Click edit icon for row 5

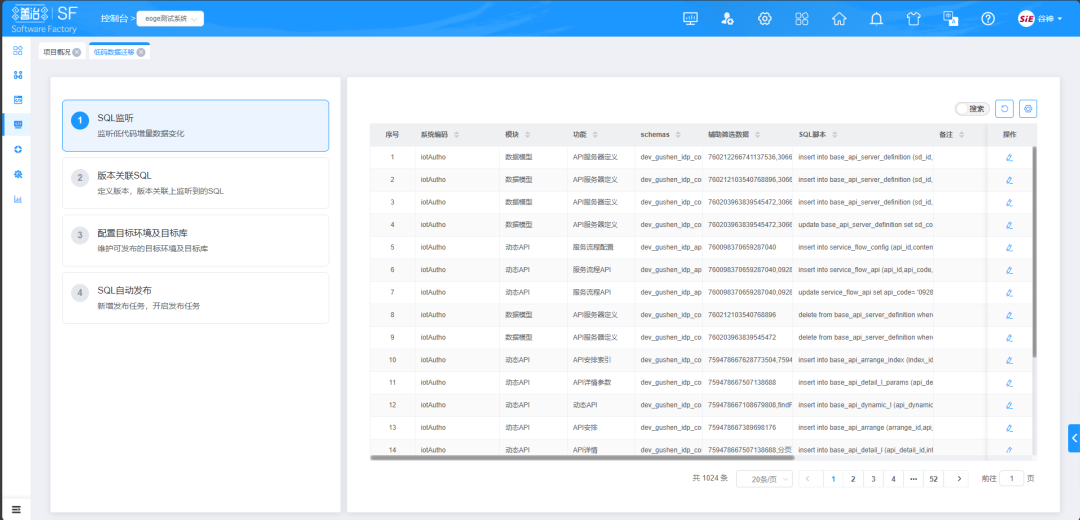point(1009,247)
